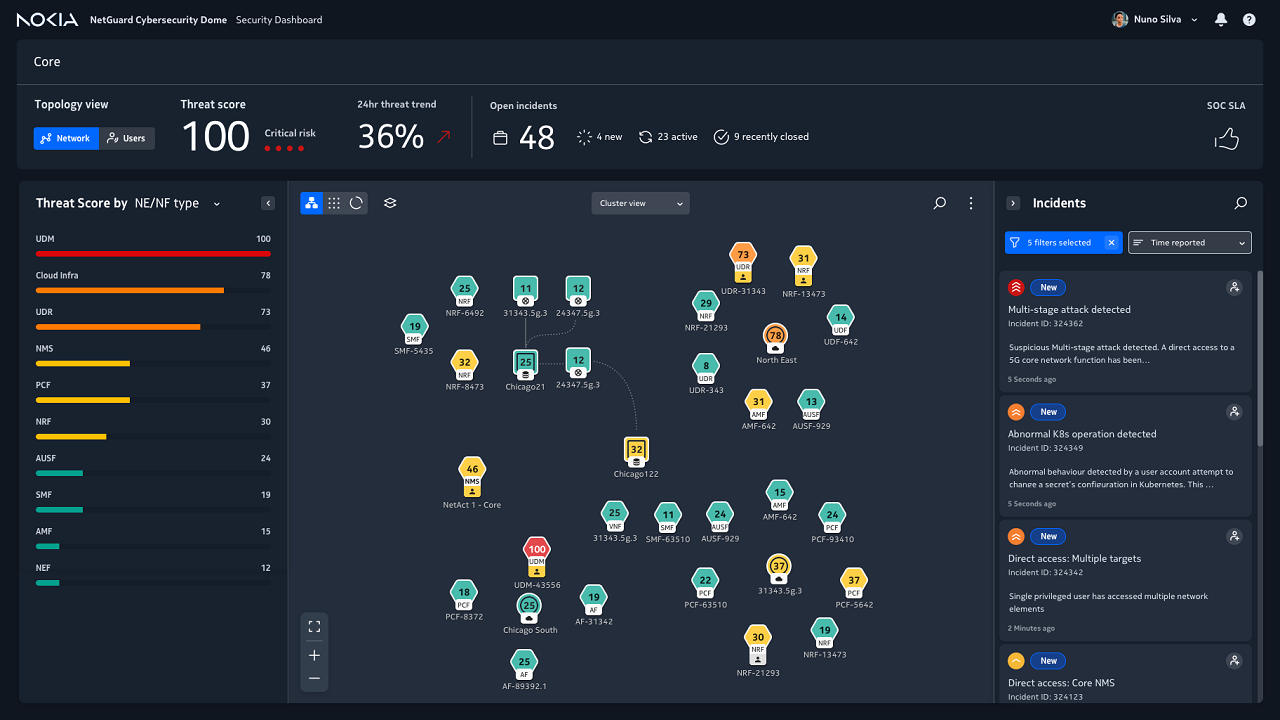Zoom out on the topology map

tap(314, 679)
